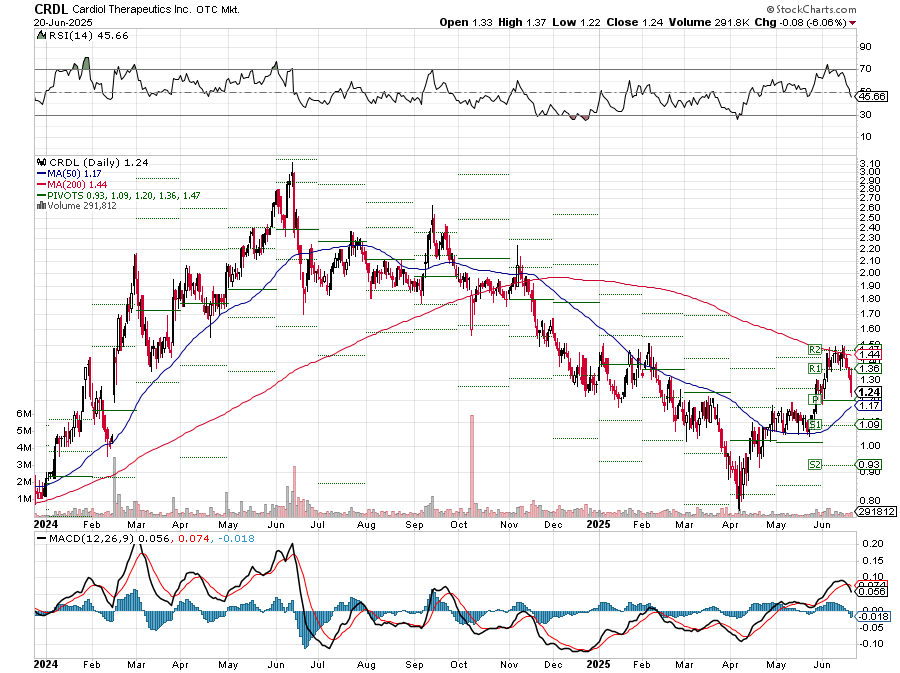Select the R1 pivot label box
The height and width of the screenshot is (673, 900).
tap(814, 368)
